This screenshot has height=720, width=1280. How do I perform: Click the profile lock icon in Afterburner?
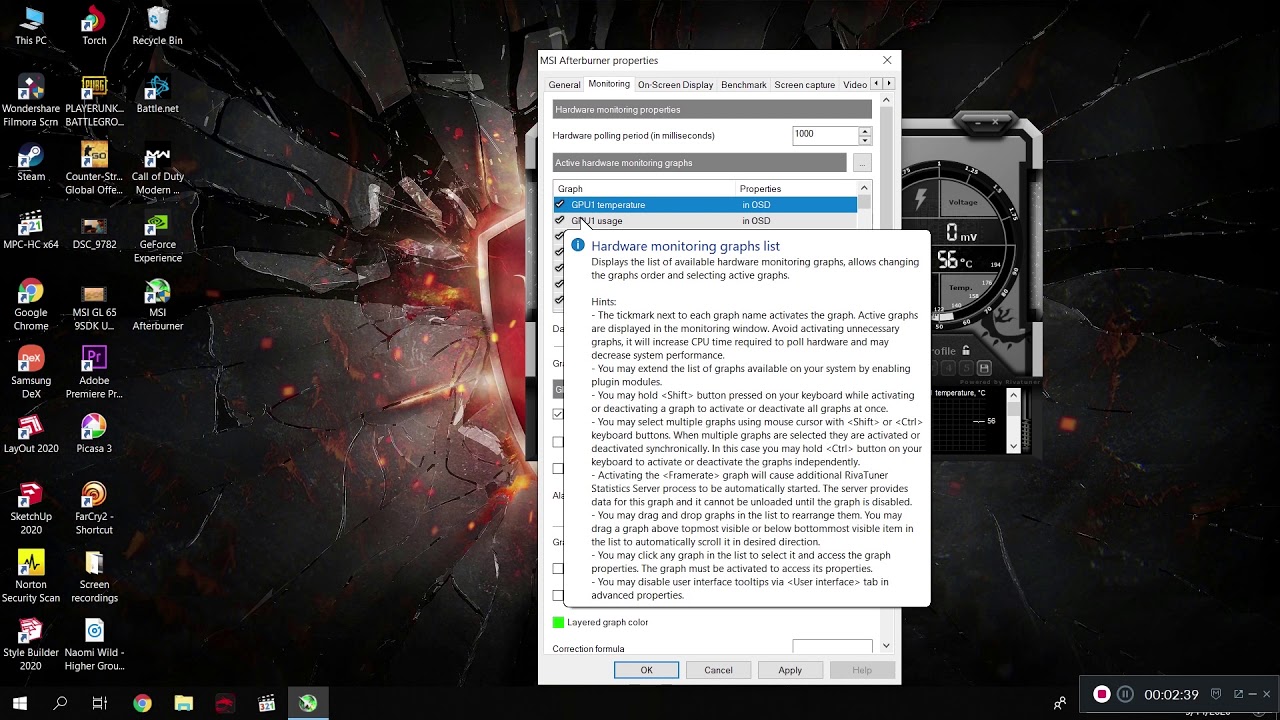(x=966, y=351)
